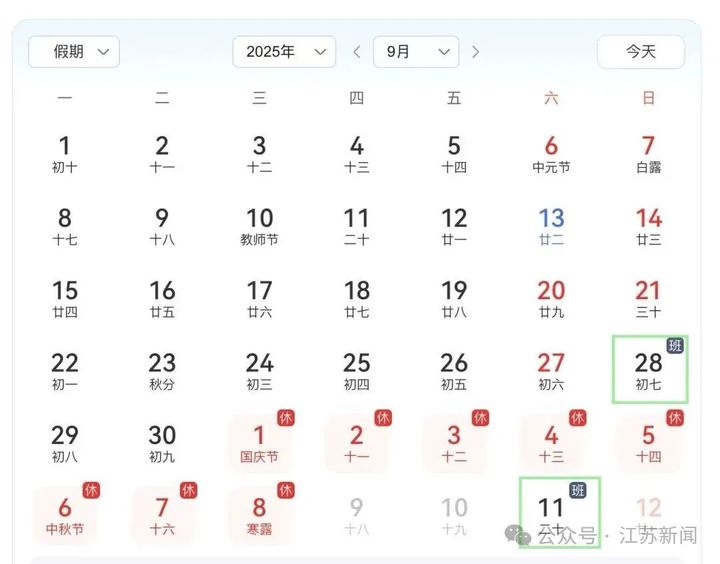
Task: Select September 6 中元节
Action: 551,154
